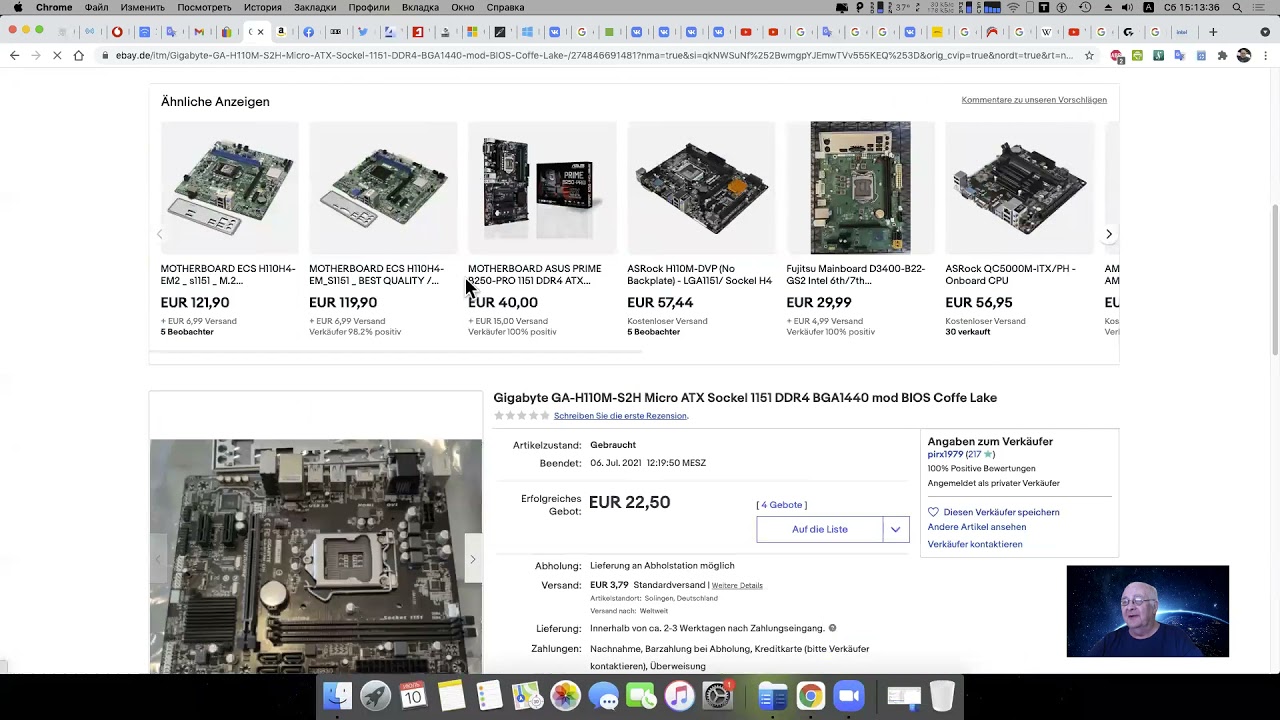Open Zoom from the Dock
This screenshot has width=1280, height=720.
tap(848, 695)
